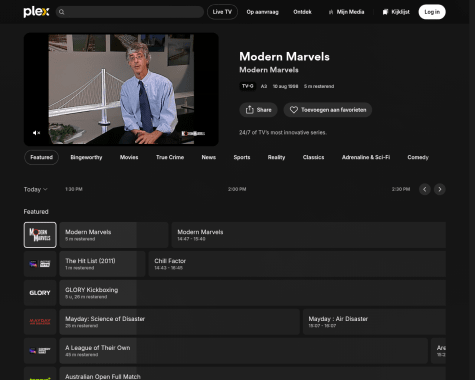Open the Kijklijst watchlist
Image resolution: width=475 pixels, height=380 pixels.
pos(396,12)
